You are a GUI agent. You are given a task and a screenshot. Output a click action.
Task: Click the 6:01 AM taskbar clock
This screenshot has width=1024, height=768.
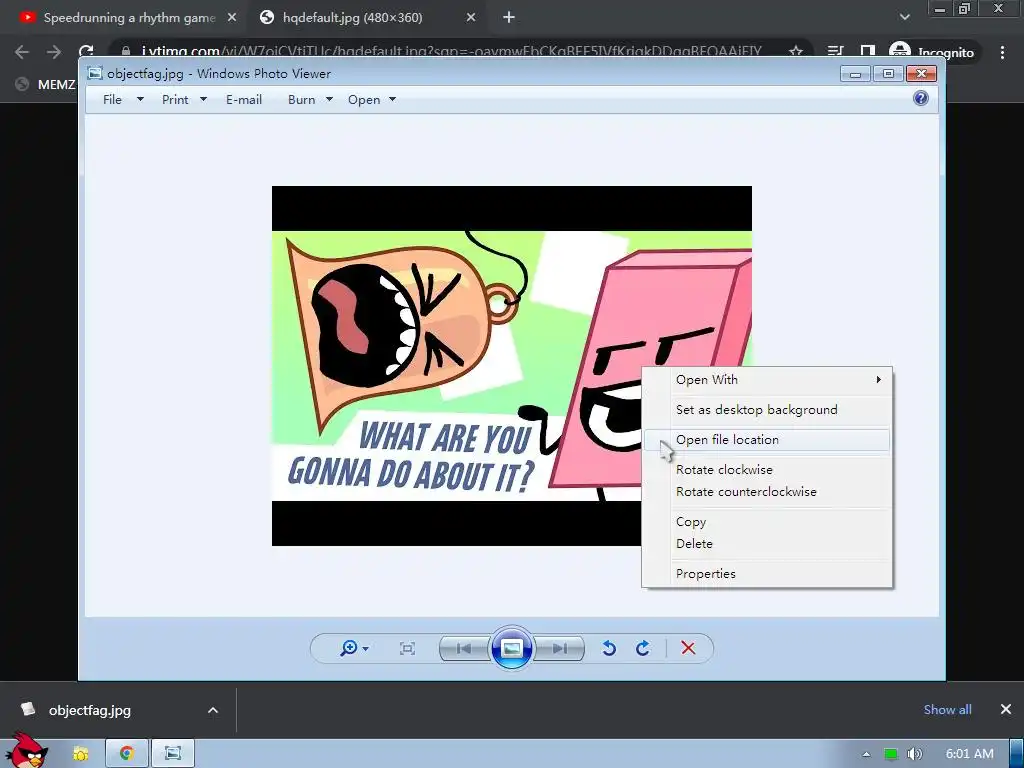point(970,754)
